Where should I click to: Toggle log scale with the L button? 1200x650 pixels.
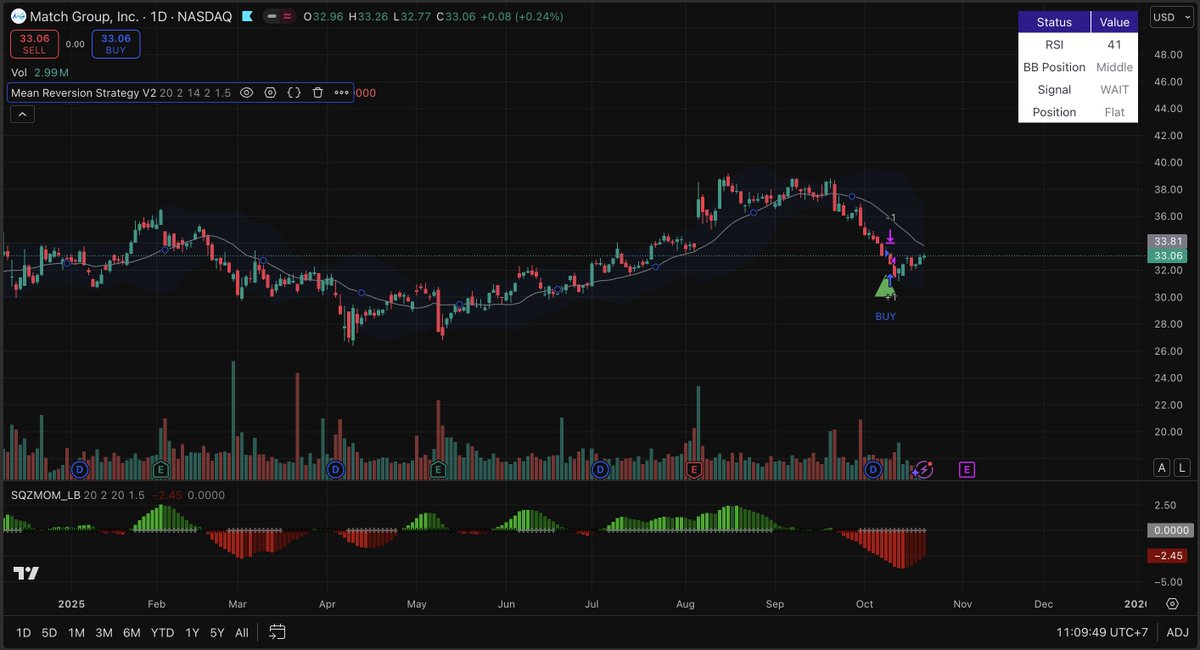pyautogui.click(x=1182, y=467)
